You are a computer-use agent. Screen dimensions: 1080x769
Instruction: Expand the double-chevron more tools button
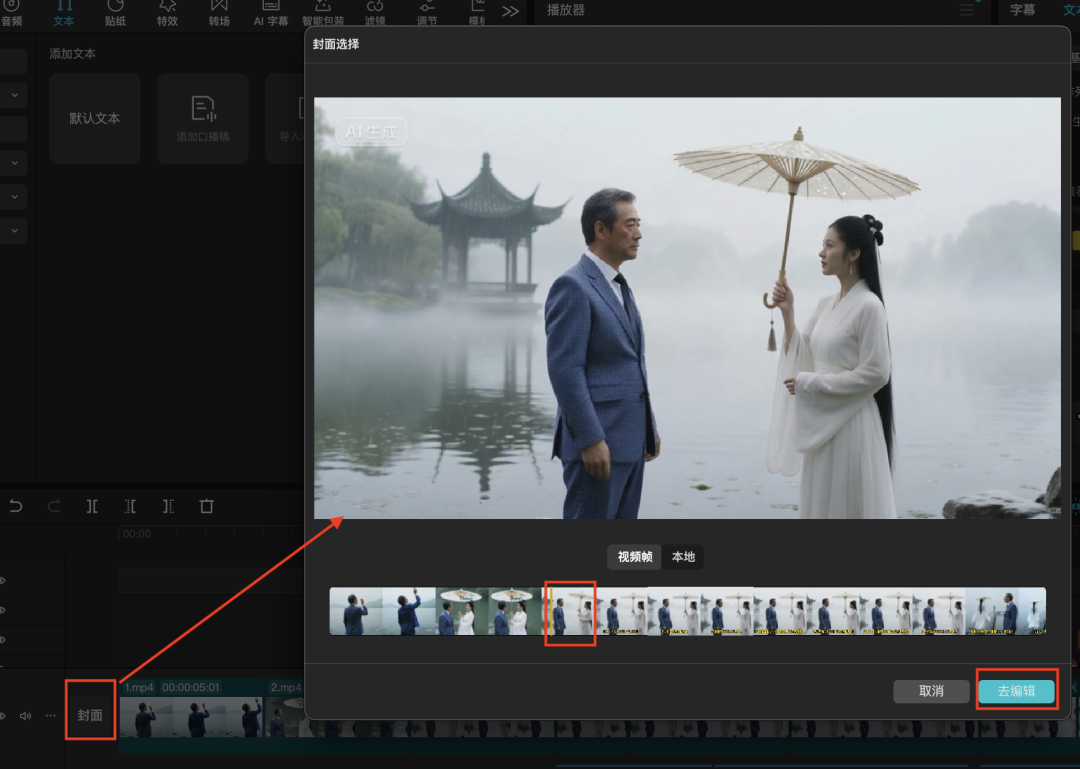pyautogui.click(x=510, y=11)
